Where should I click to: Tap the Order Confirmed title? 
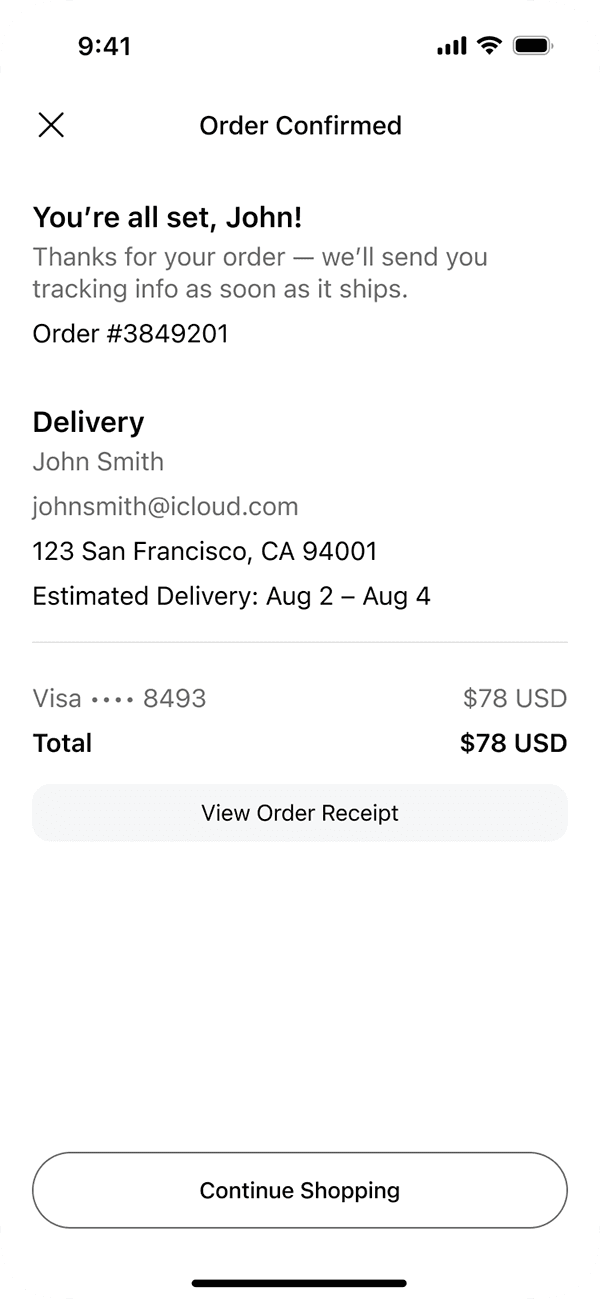click(x=300, y=125)
